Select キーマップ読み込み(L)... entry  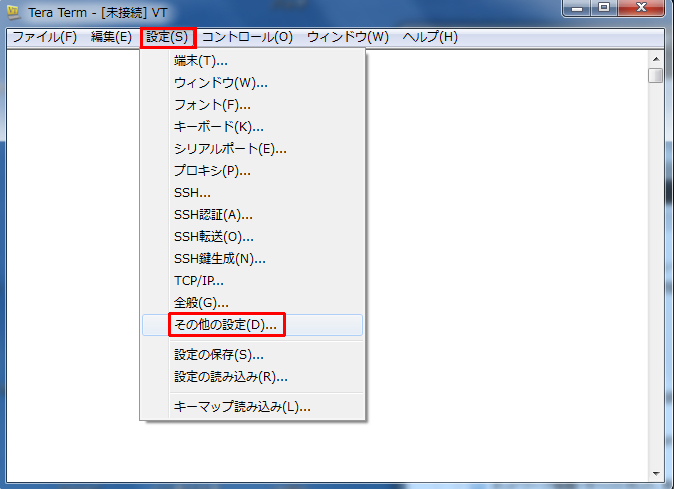coord(241,406)
